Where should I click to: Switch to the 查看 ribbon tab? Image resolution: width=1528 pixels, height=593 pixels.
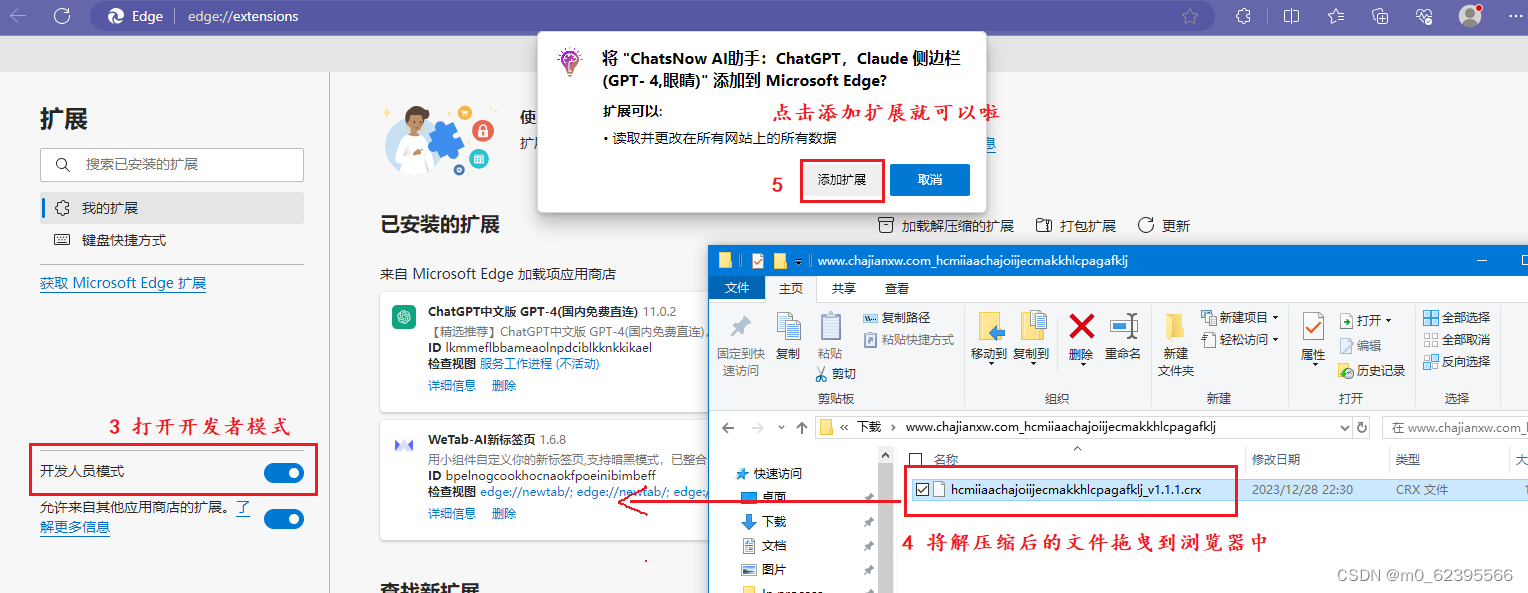tap(897, 288)
